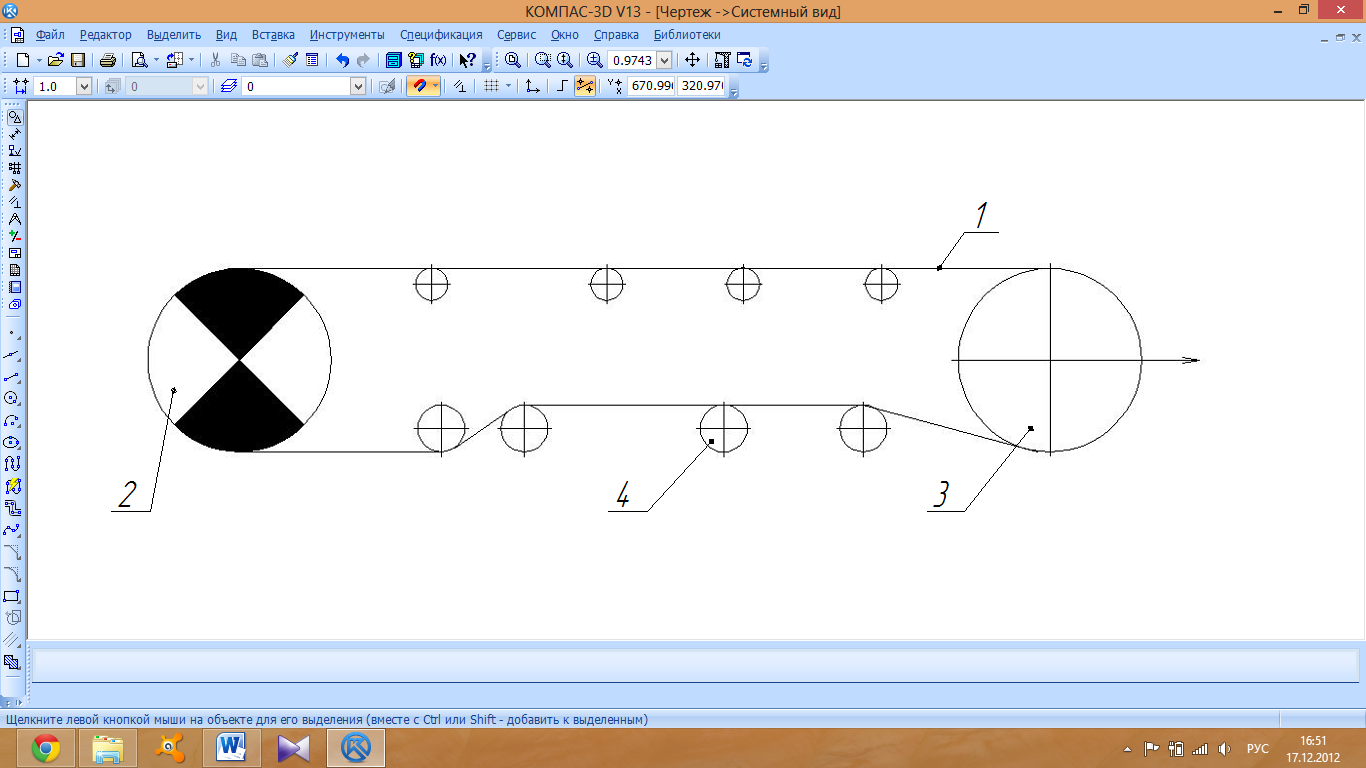Expand the zoom scale 0.9743 dropdown
This screenshot has width=1366, height=768.
coord(664,60)
